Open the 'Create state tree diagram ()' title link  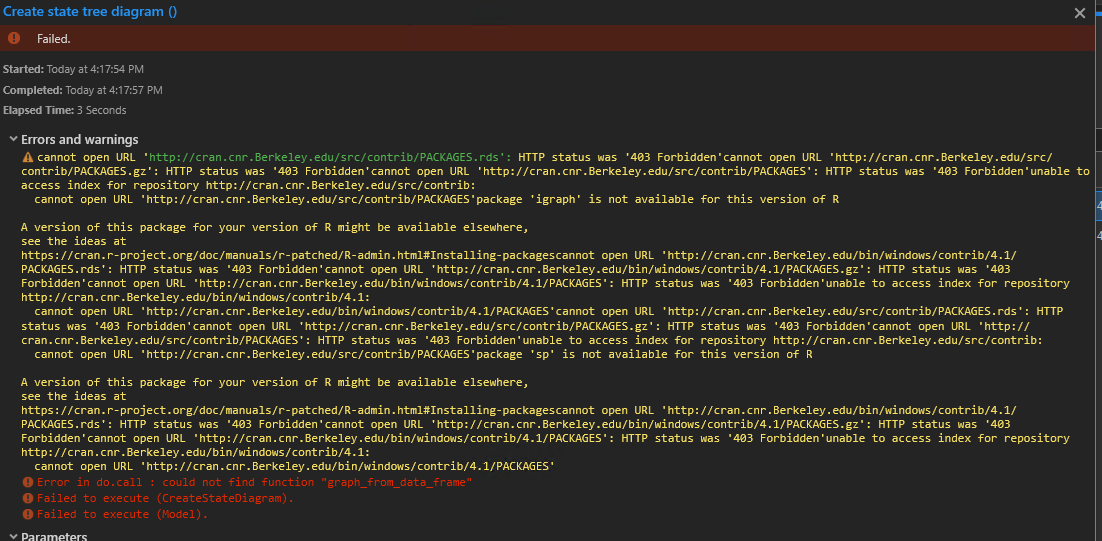[x=89, y=12]
